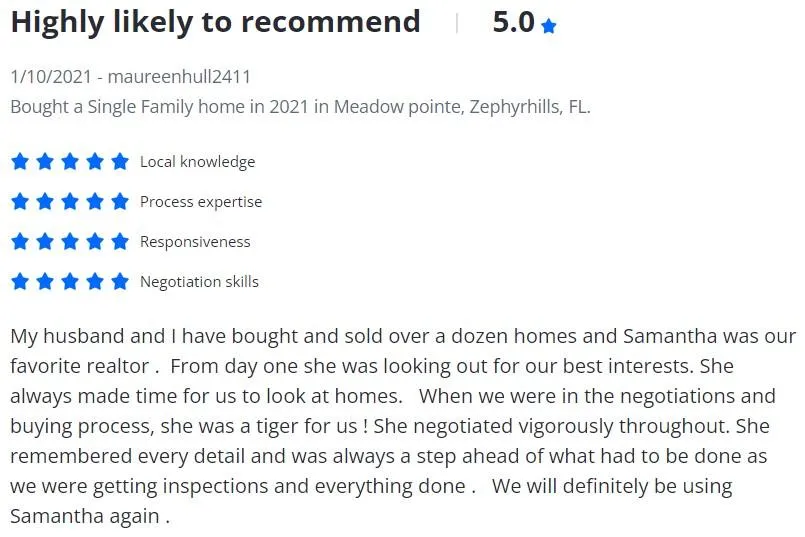Click the review paragraph about Samantha
Image resolution: width=805 pixels, height=537 pixels.
[x=403, y=426]
